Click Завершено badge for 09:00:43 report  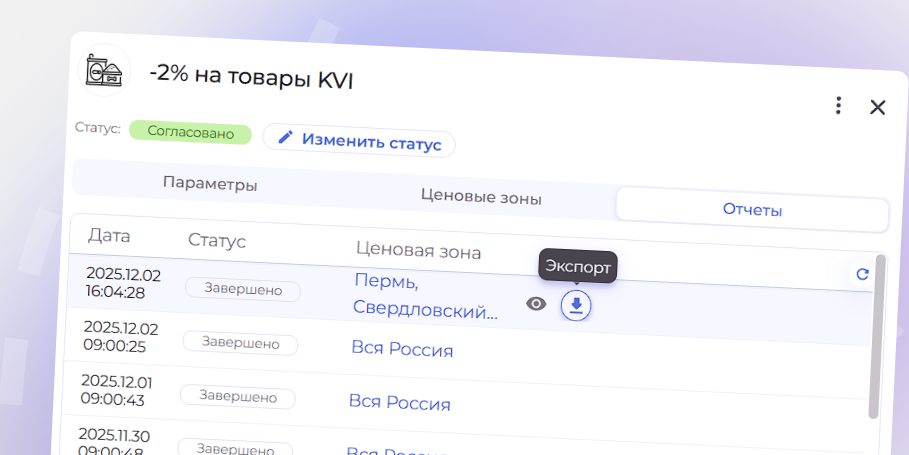238,396
